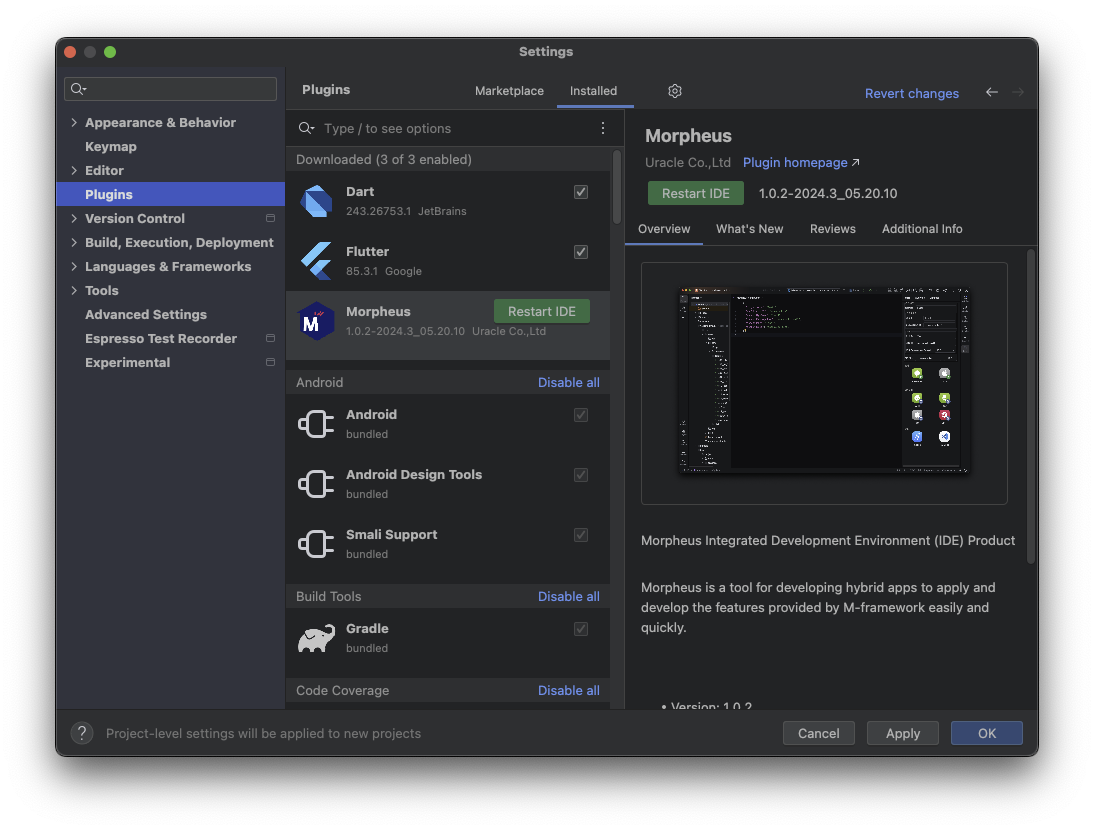Expand the Version Control section
Image resolution: width=1094 pixels, height=830 pixels.
[x=74, y=218]
